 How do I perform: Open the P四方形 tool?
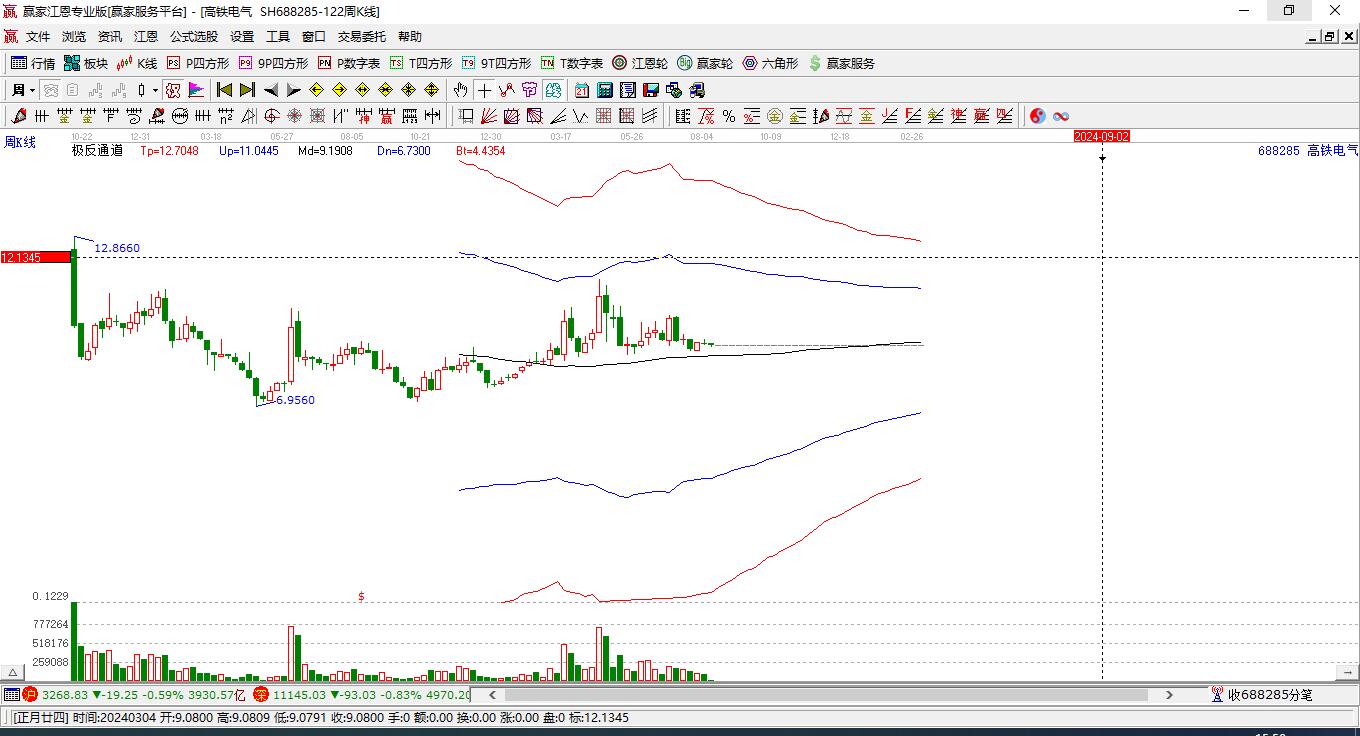tap(198, 63)
